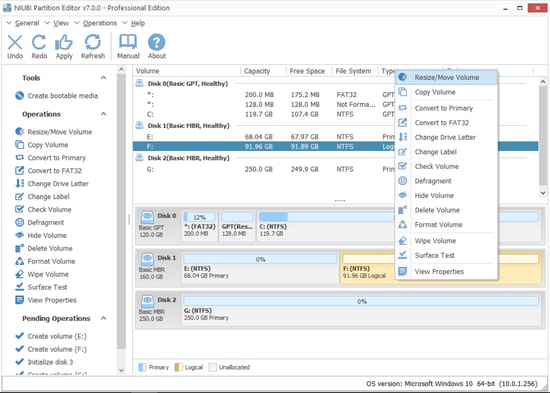Open the Help menu
The image size is (550, 393).
point(138,23)
